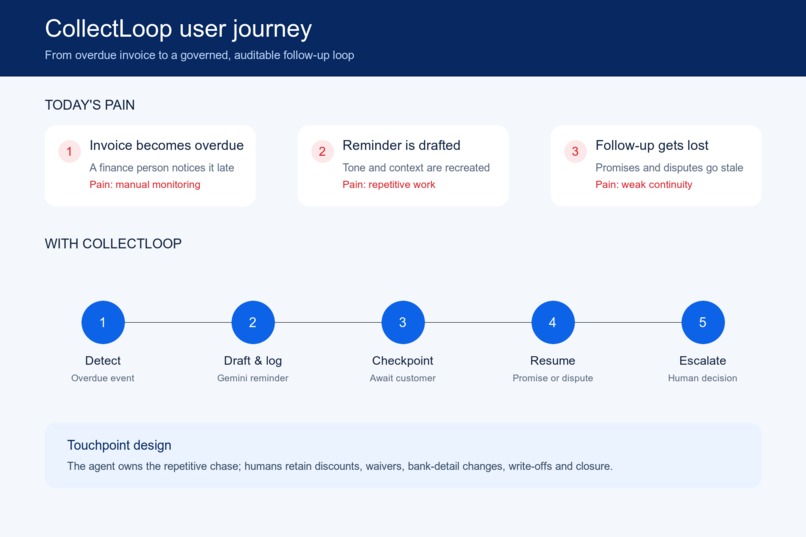Click 'Promises and disputes go stale' text
This screenshot has width=806, height=537.
[x=669, y=168]
